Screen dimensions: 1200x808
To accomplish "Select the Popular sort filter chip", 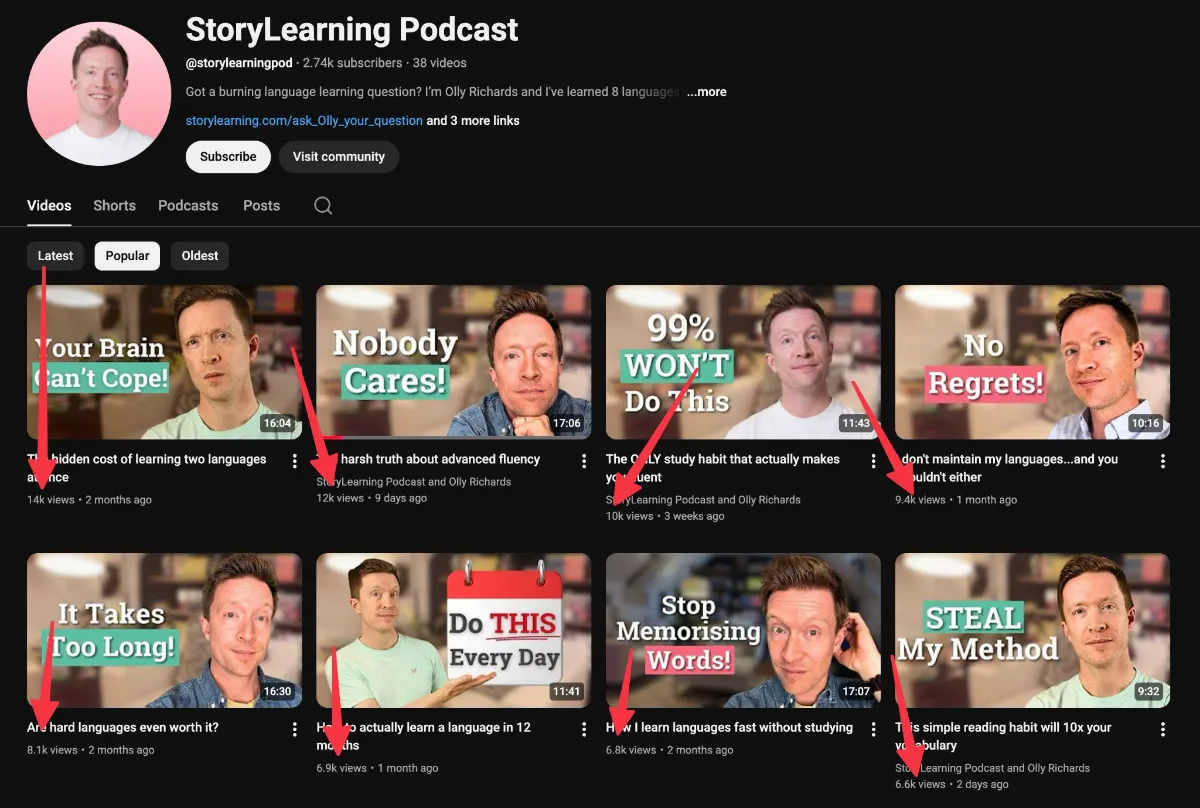I will coord(127,256).
